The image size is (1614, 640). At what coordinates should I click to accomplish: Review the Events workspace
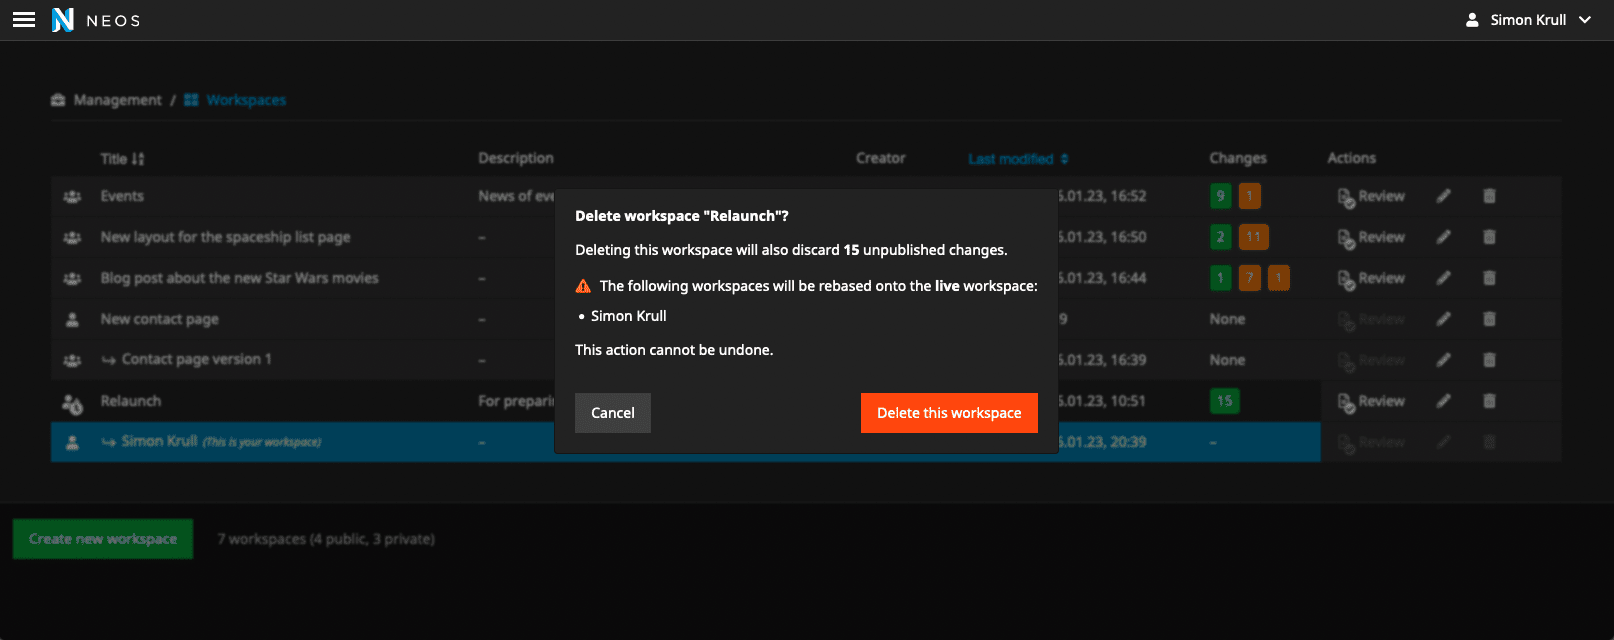[x=1371, y=197]
